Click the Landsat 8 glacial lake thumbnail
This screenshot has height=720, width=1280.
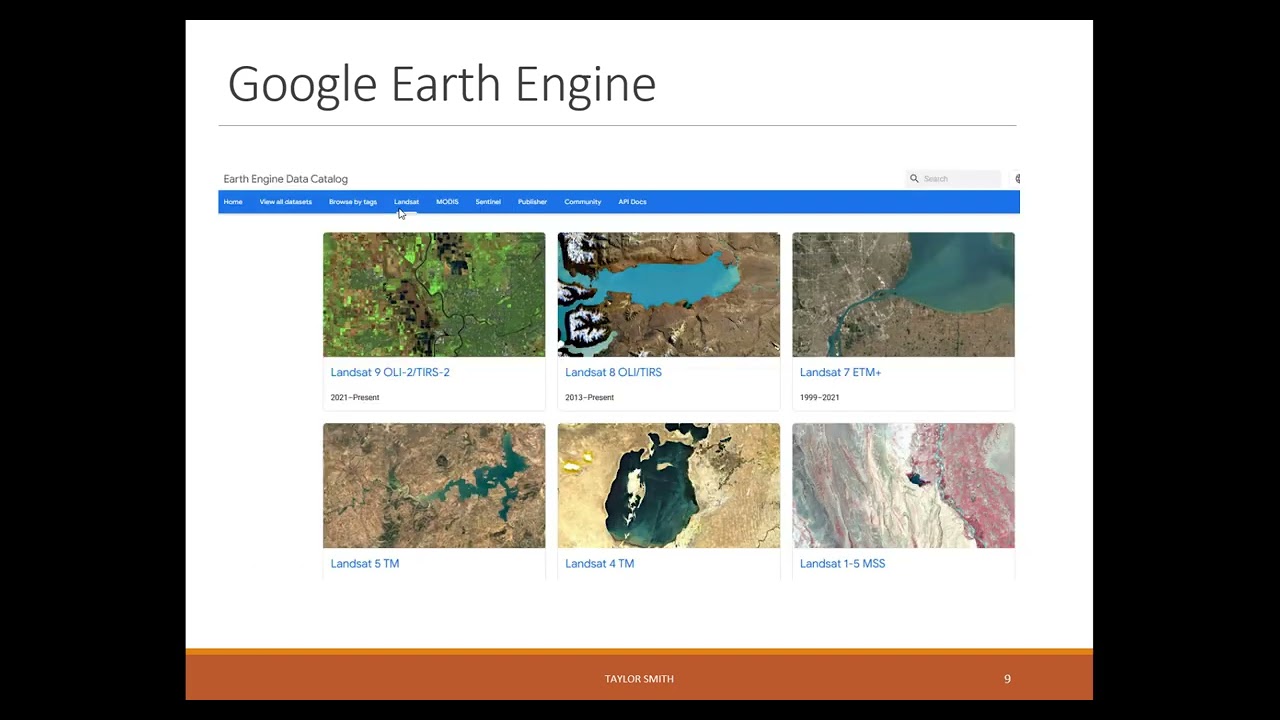[668, 295]
